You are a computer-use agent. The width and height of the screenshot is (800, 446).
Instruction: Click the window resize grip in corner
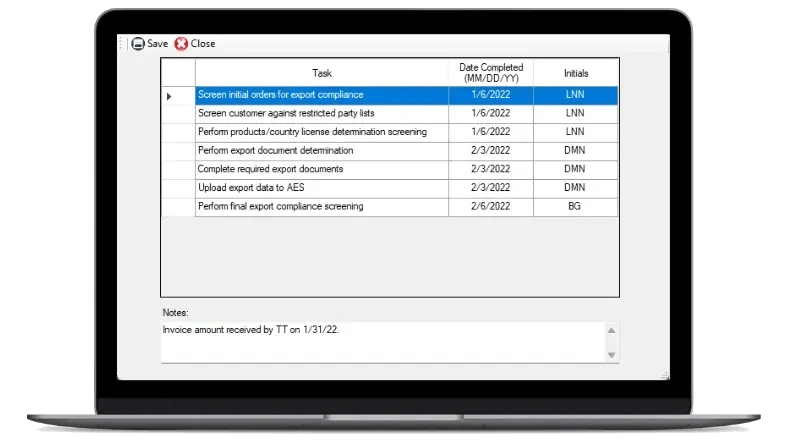click(x=665, y=376)
